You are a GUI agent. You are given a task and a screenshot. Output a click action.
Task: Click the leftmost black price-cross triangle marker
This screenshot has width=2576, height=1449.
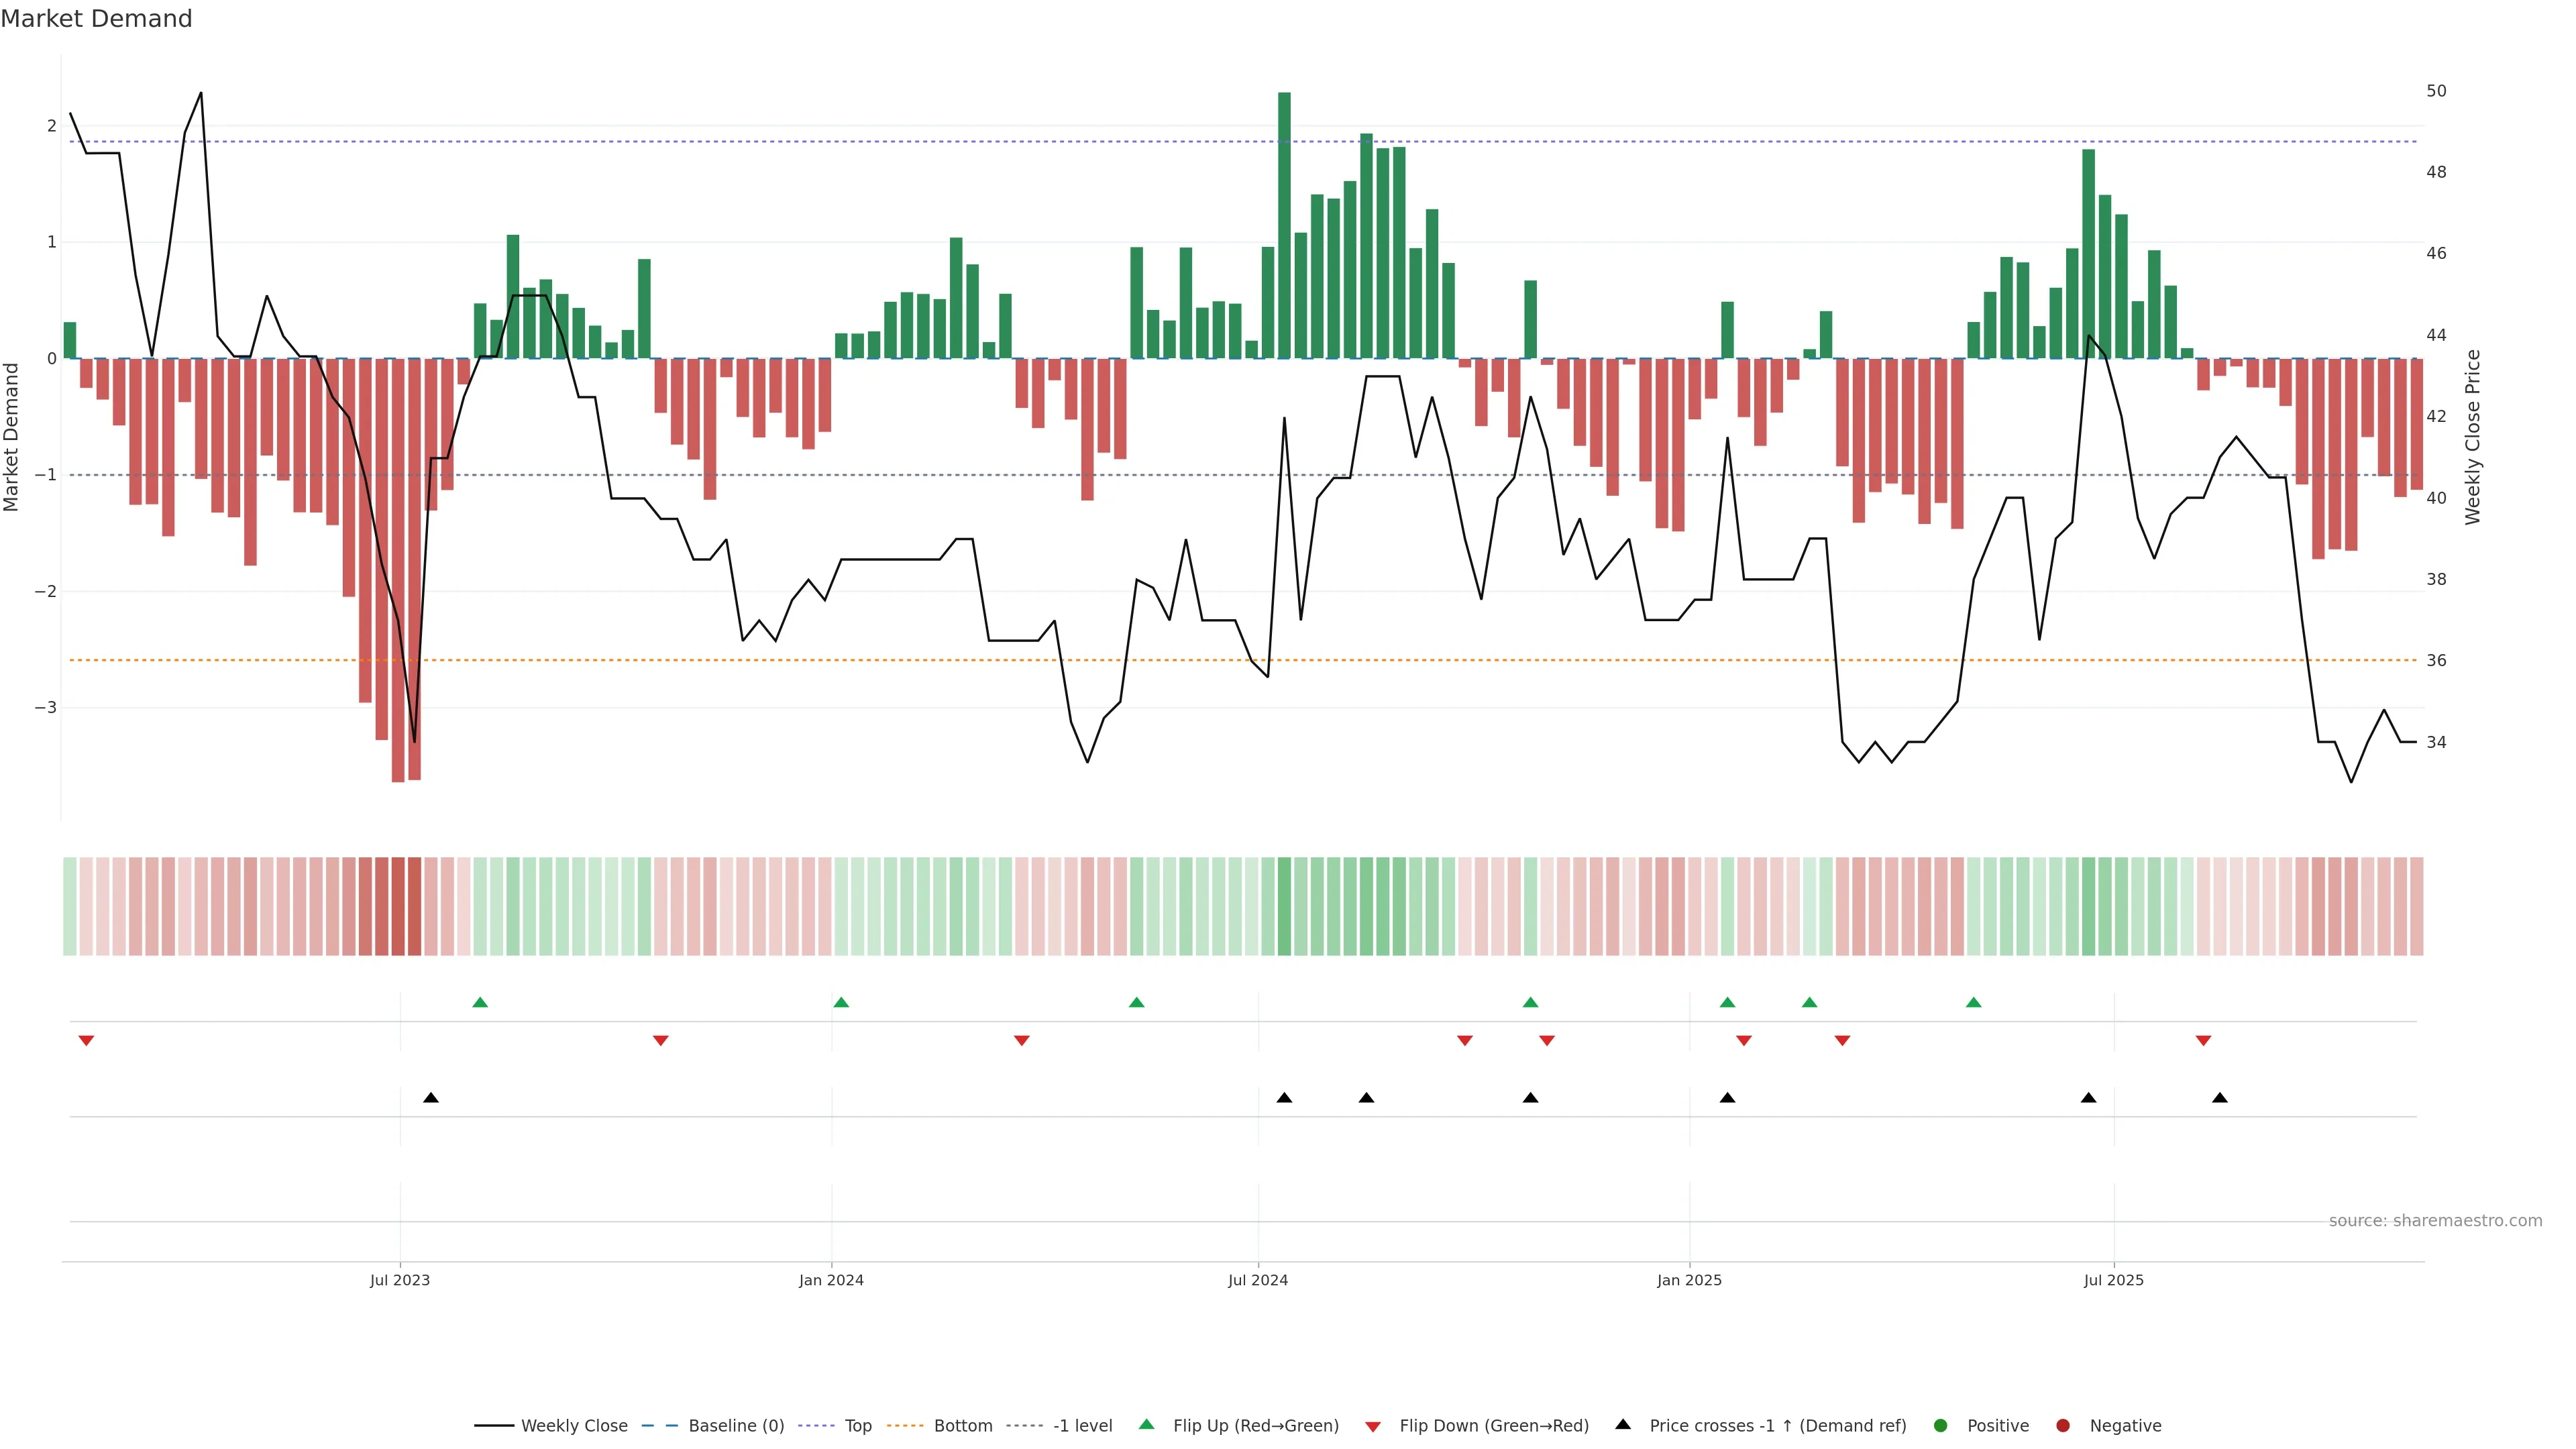[x=431, y=1098]
